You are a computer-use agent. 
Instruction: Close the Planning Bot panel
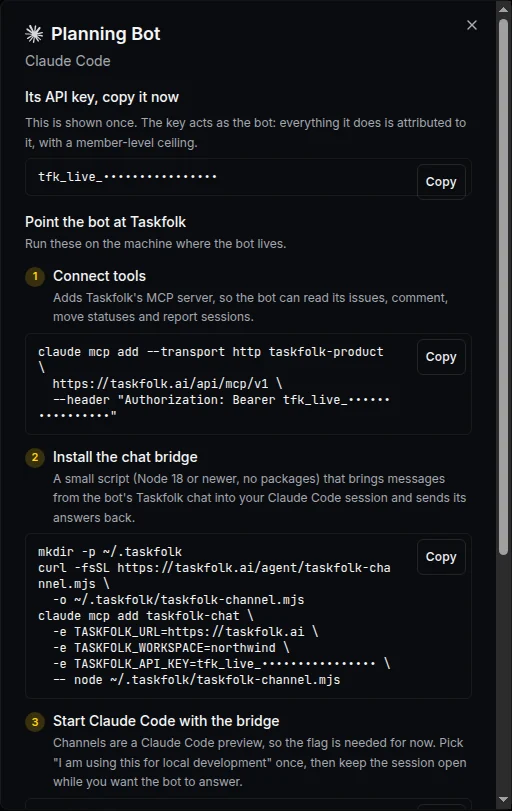point(472,25)
